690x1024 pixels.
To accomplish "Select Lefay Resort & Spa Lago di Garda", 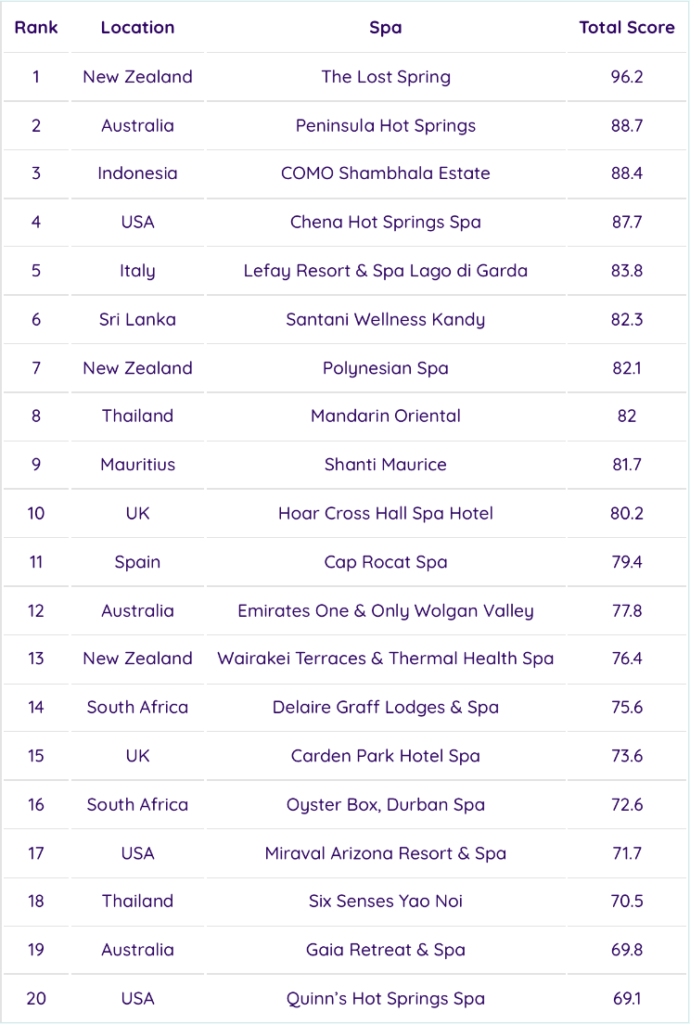I will point(385,271).
